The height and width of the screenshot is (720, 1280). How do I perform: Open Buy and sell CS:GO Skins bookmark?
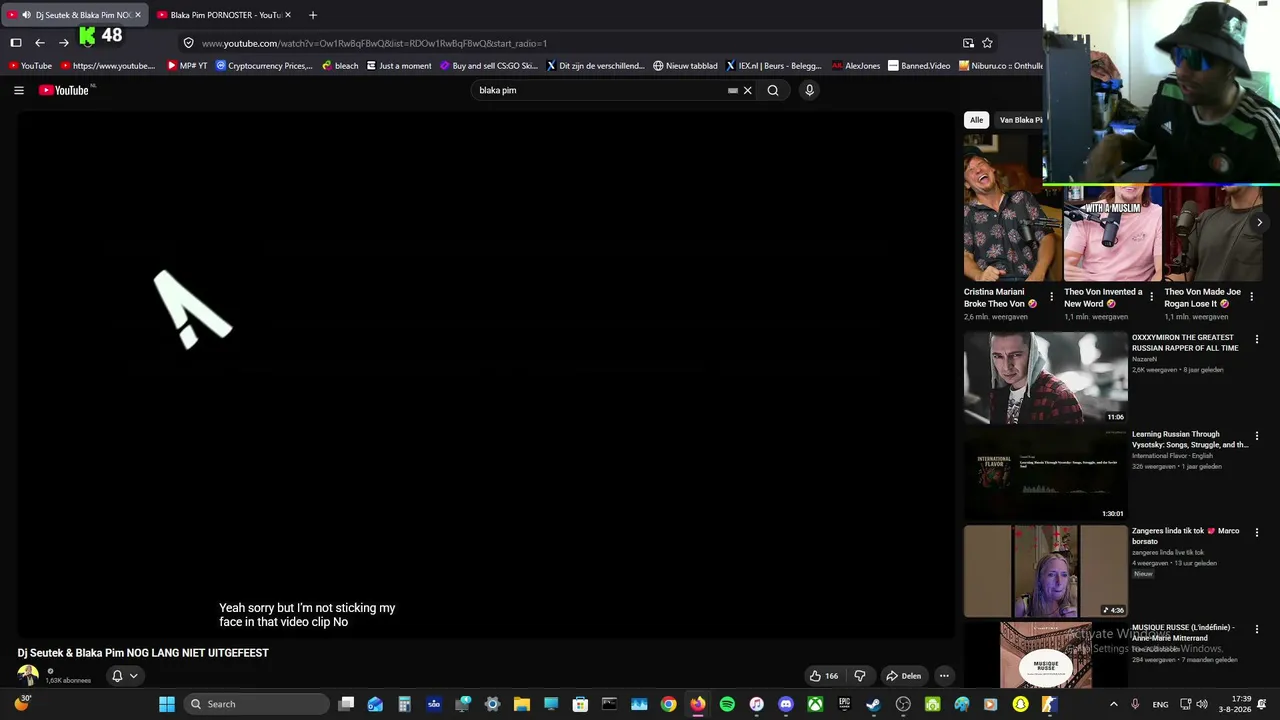pos(489,66)
